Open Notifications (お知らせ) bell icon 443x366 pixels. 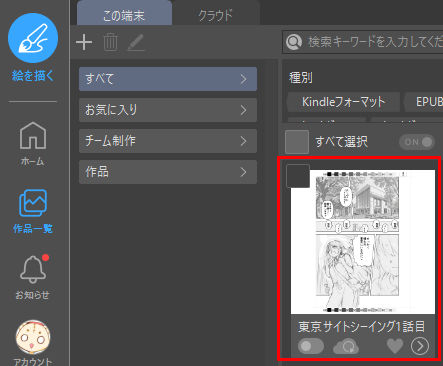33,268
